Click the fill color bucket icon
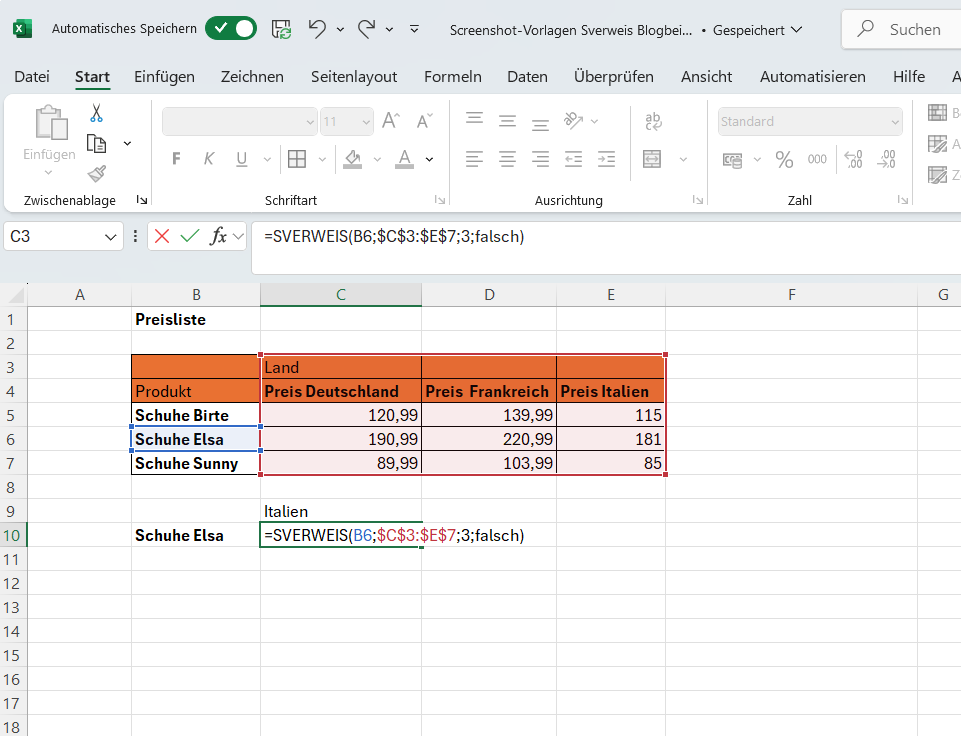 pos(352,159)
